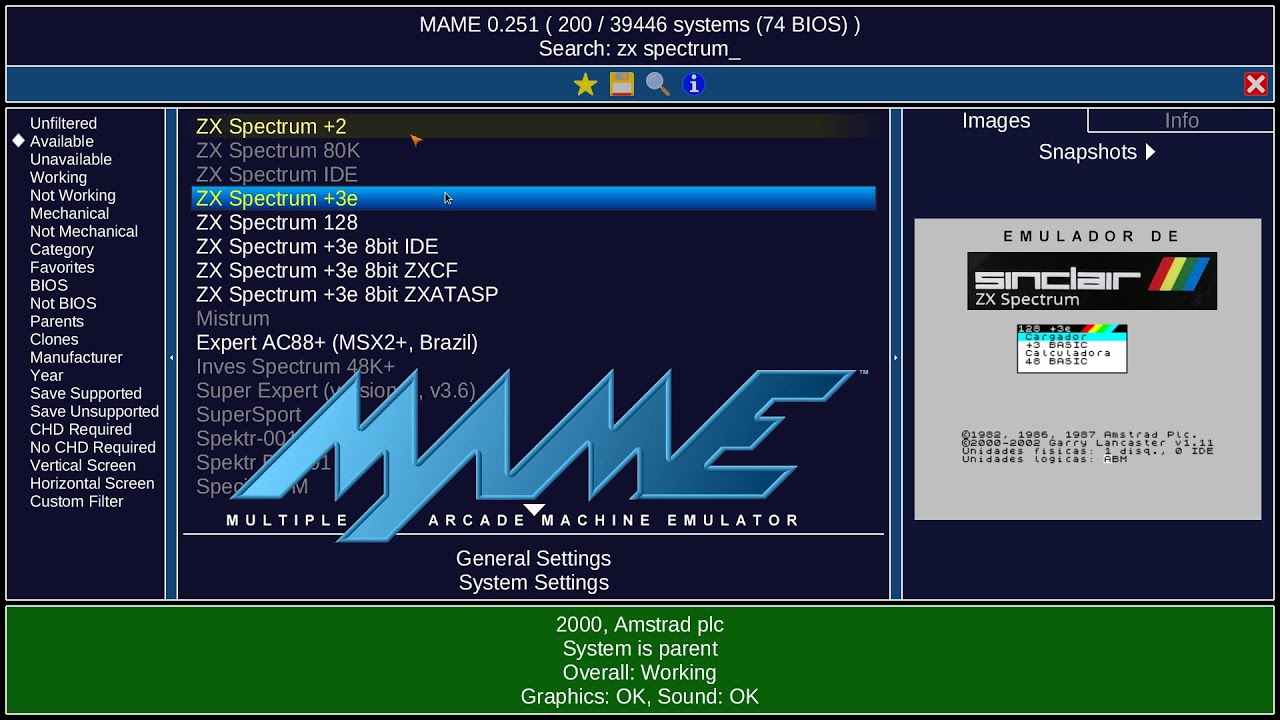Select the Not Working filter
This screenshot has height=720, width=1280.
click(x=73, y=196)
